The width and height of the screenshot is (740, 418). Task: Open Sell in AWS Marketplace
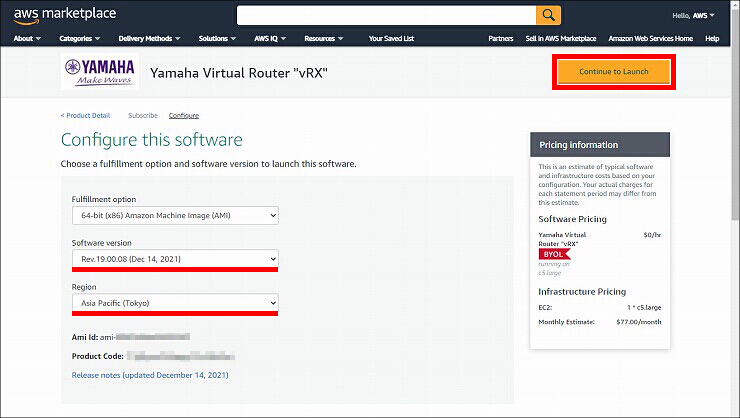click(x=561, y=39)
